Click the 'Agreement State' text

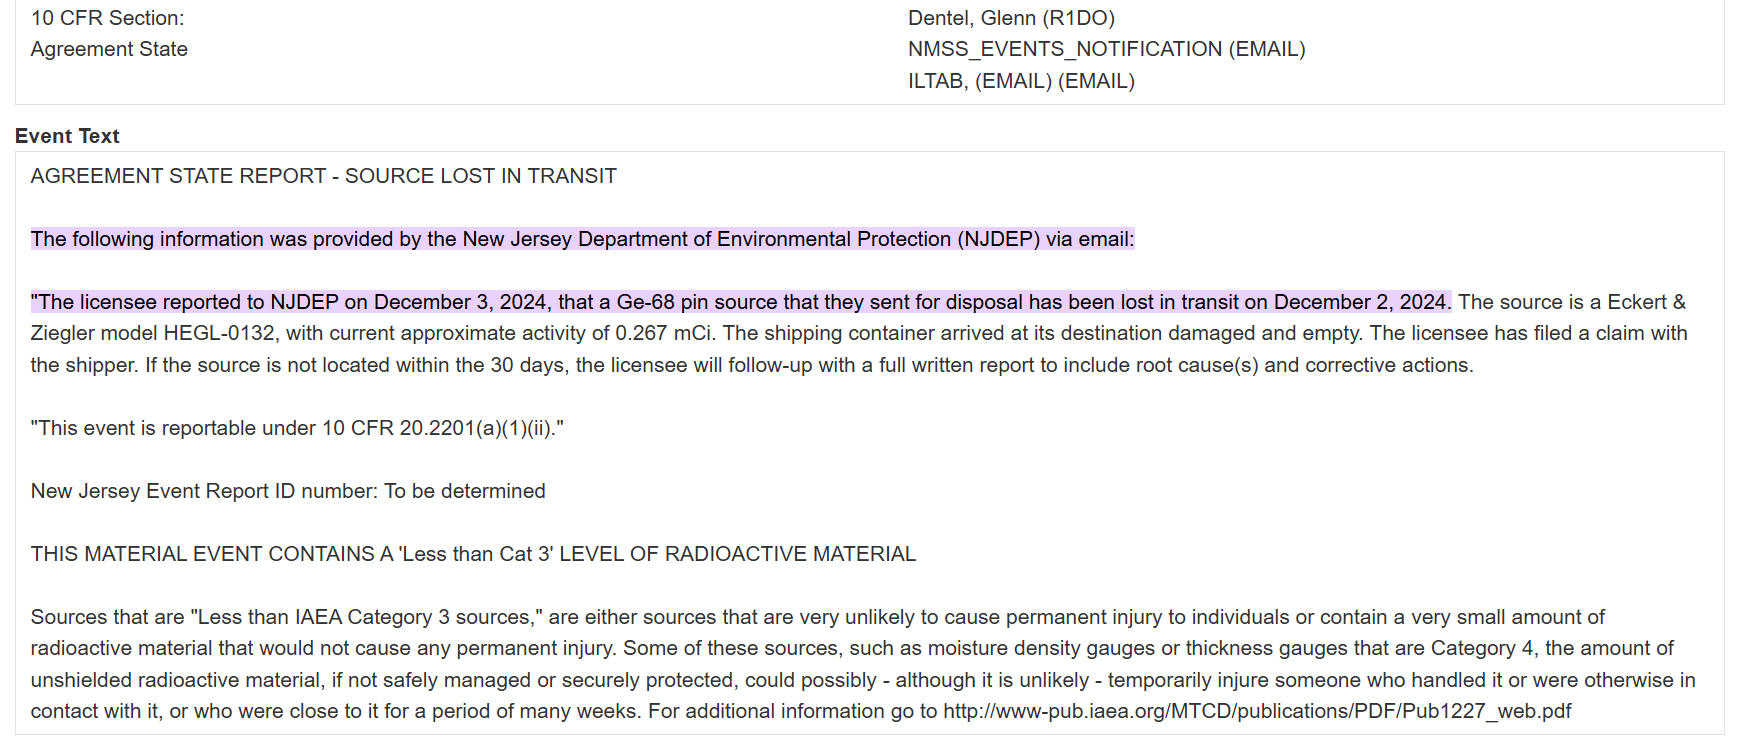click(x=109, y=49)
